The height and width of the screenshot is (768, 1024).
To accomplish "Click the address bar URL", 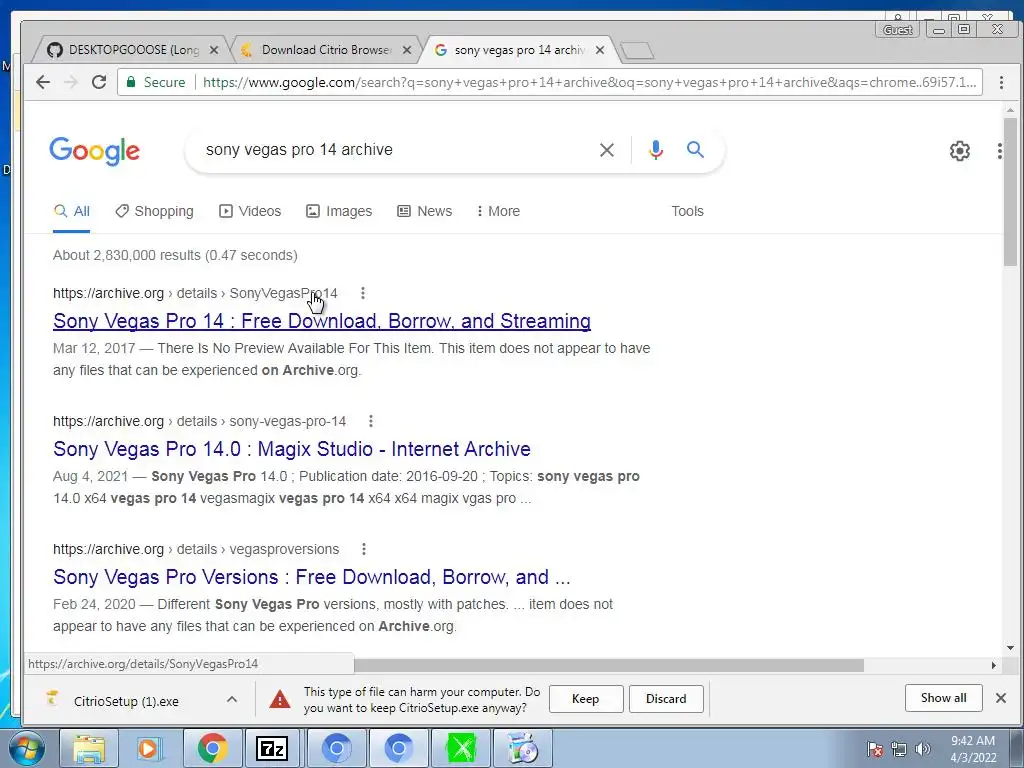I will tap(588, 82).
